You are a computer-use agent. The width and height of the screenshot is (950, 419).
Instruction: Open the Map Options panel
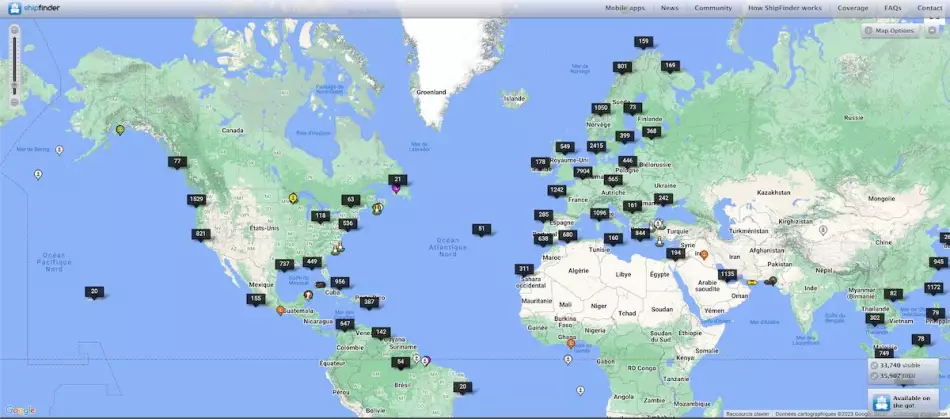(x=890, y=30)
